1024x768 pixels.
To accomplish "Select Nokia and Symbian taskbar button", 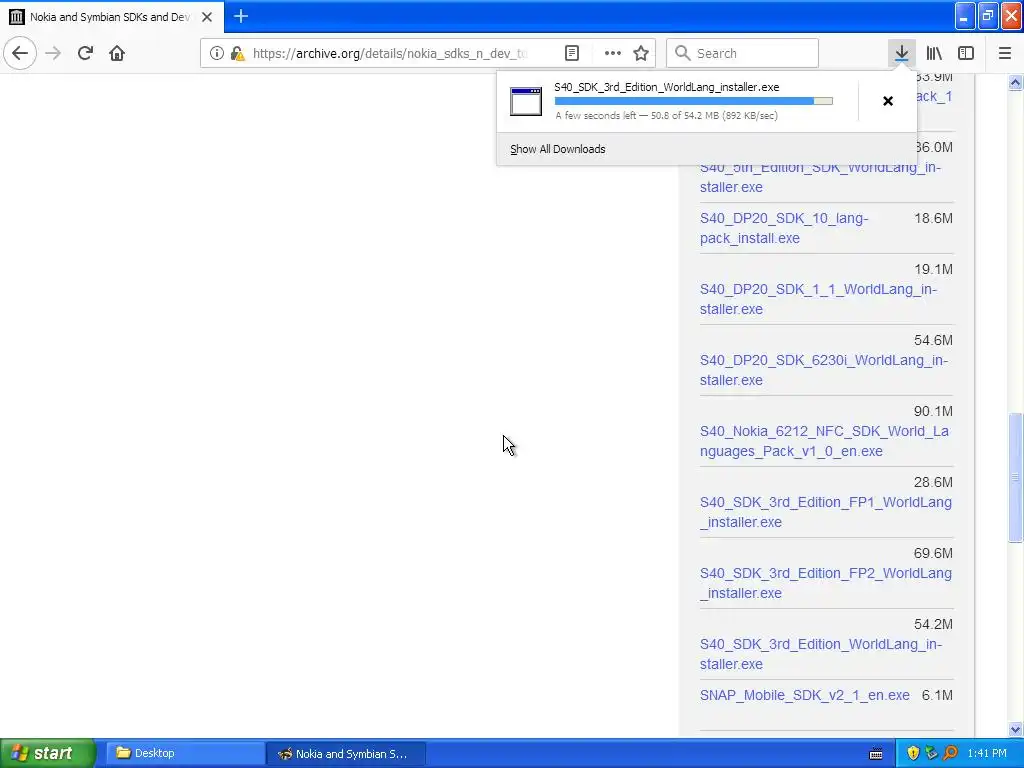I will pyautogui.click(x=346, y=753).
